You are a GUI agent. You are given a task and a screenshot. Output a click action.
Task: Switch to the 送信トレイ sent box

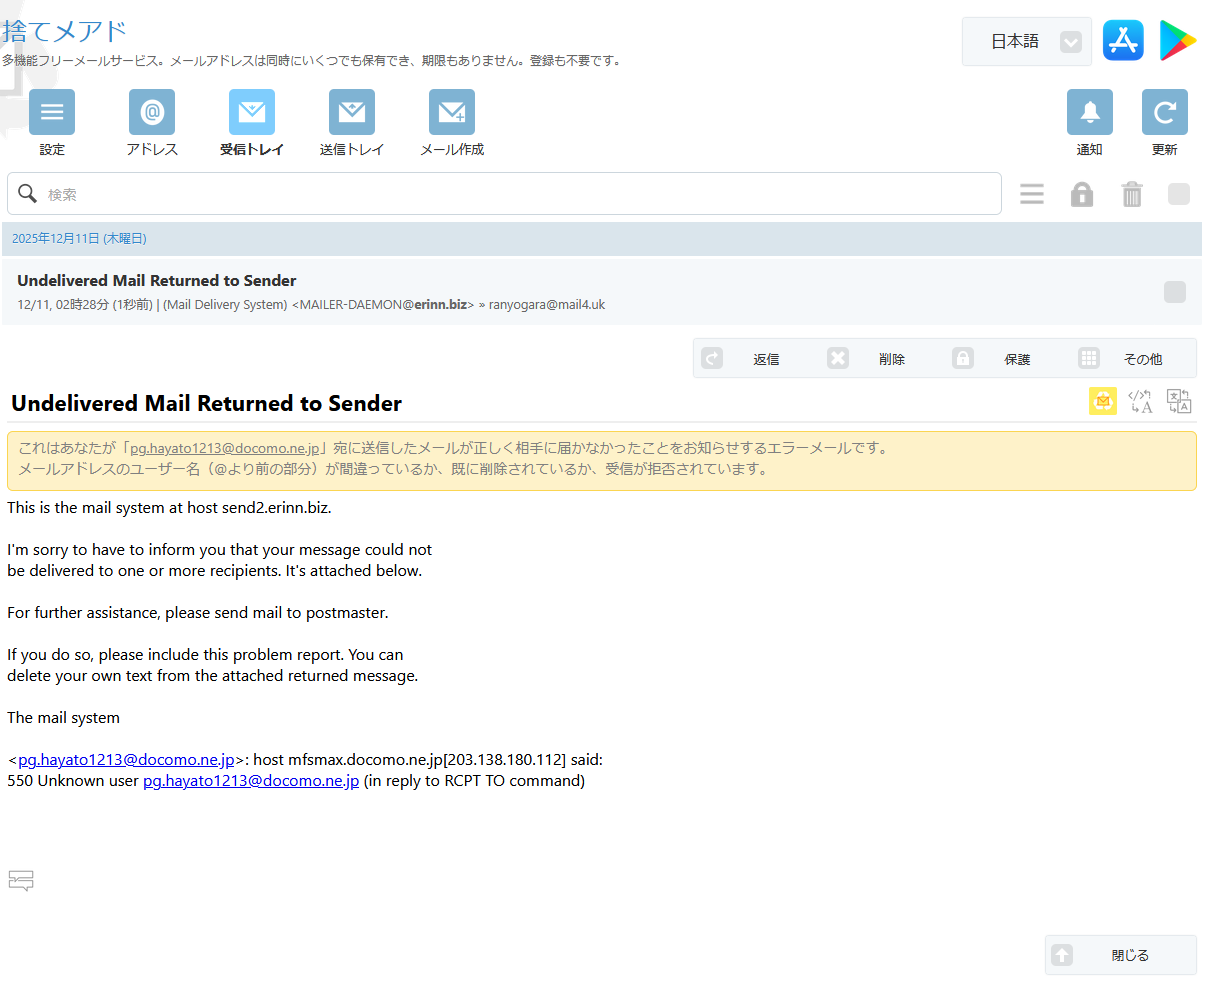[352, 112]
